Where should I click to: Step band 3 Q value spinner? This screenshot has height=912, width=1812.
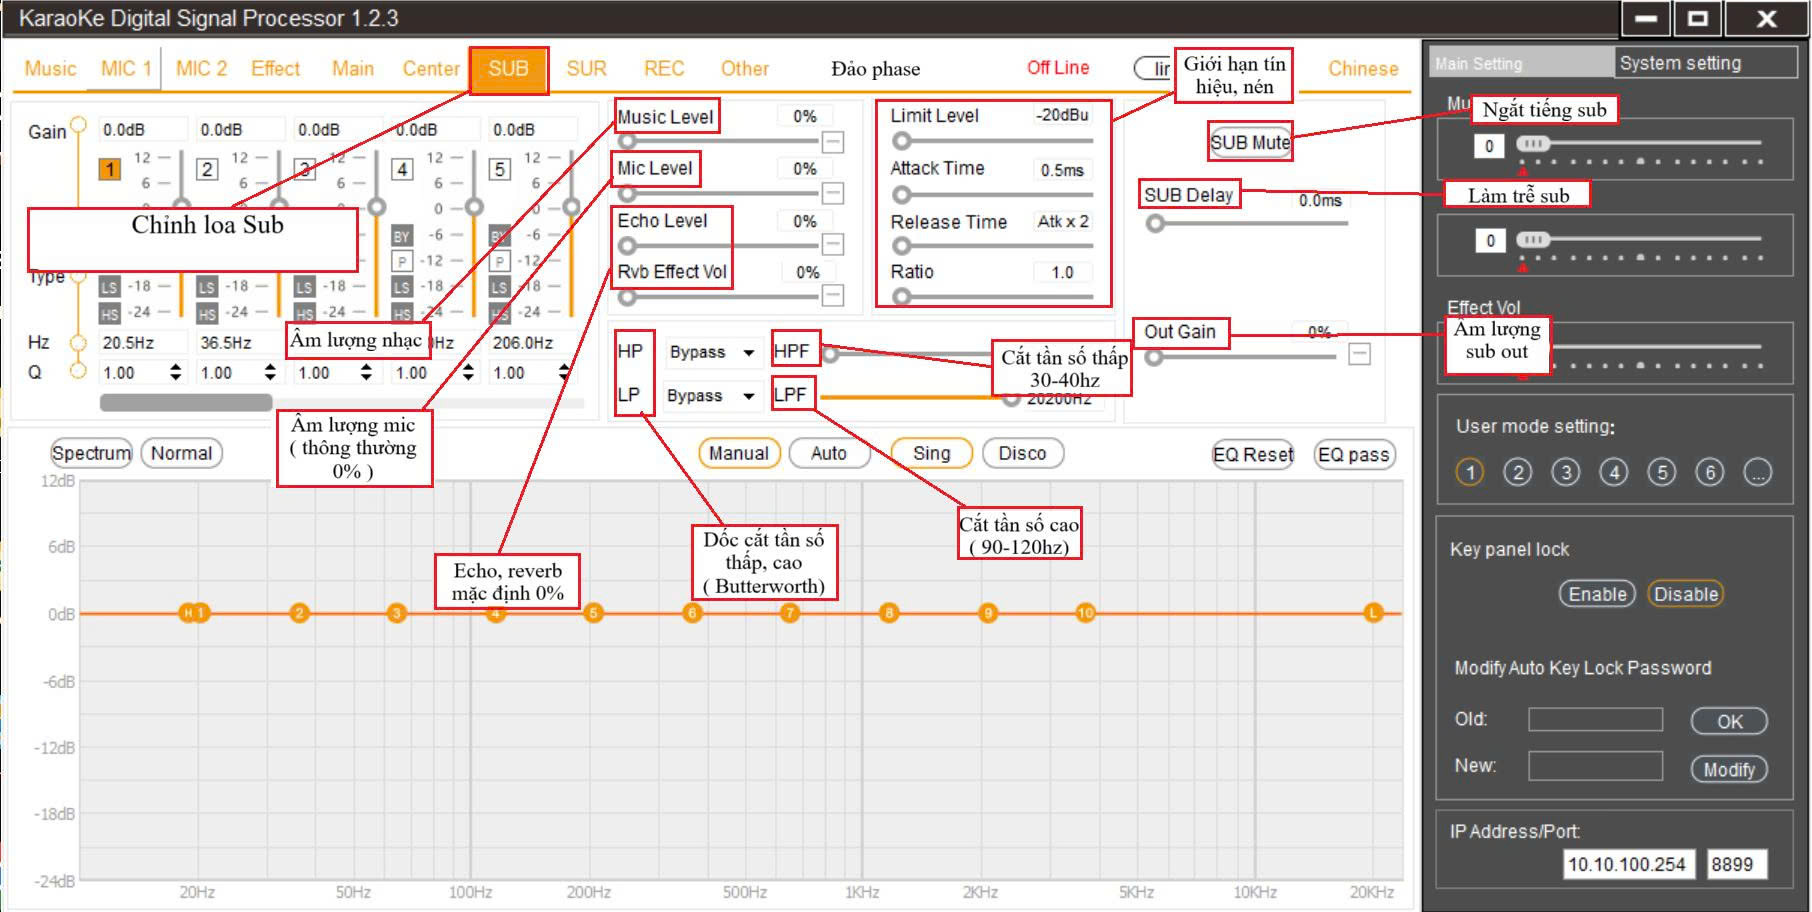(366, 373)
